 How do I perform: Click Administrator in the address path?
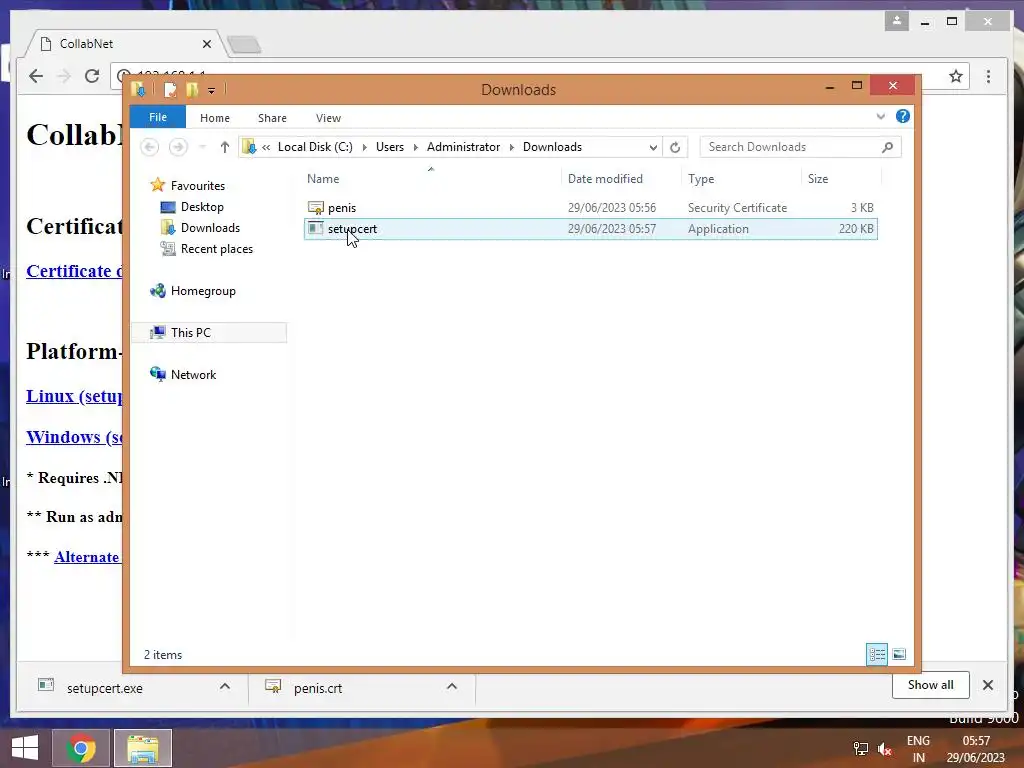(463, 147)
